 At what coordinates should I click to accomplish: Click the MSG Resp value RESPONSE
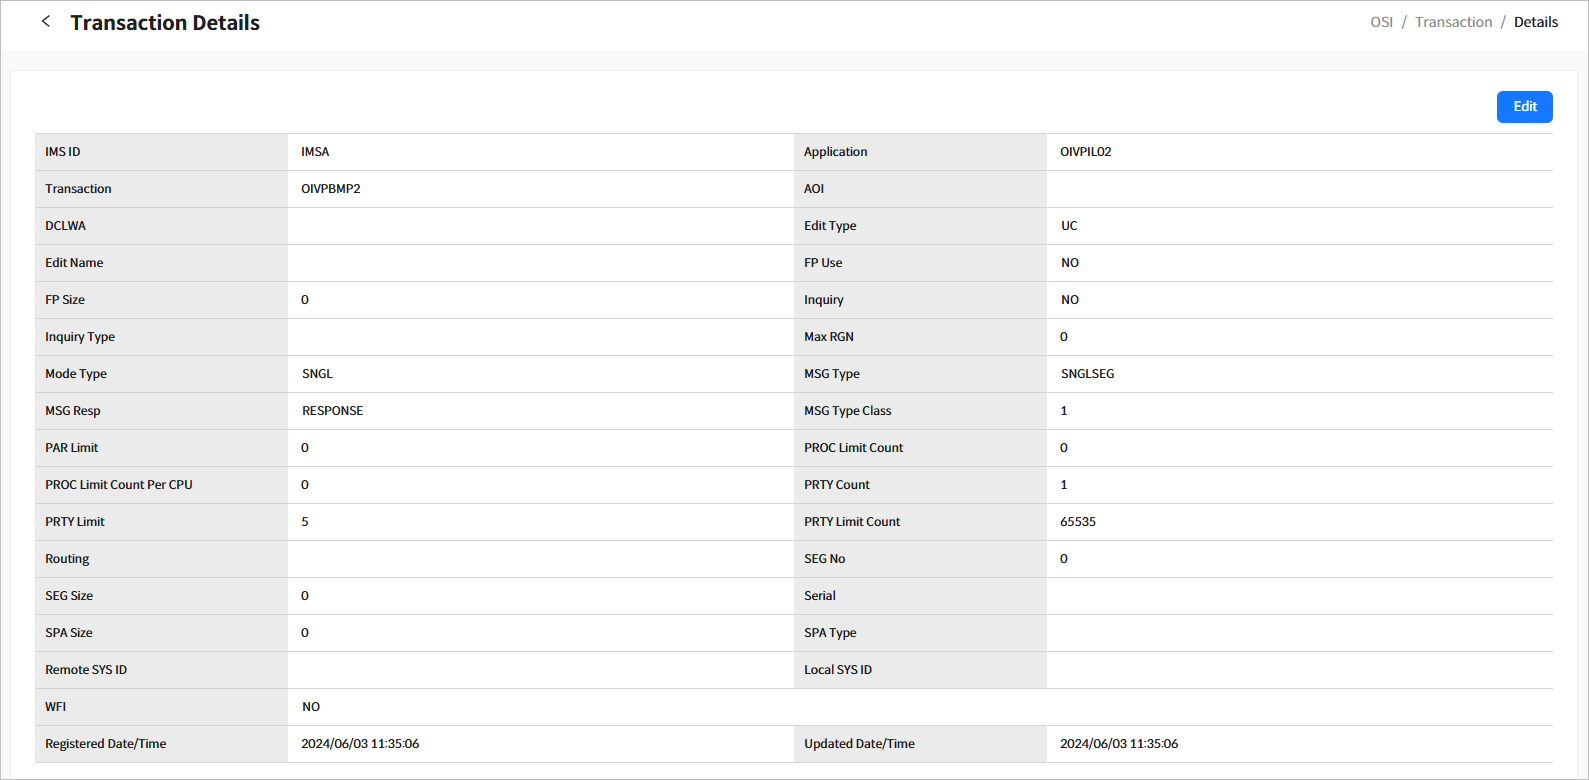(x=333, y=411)
